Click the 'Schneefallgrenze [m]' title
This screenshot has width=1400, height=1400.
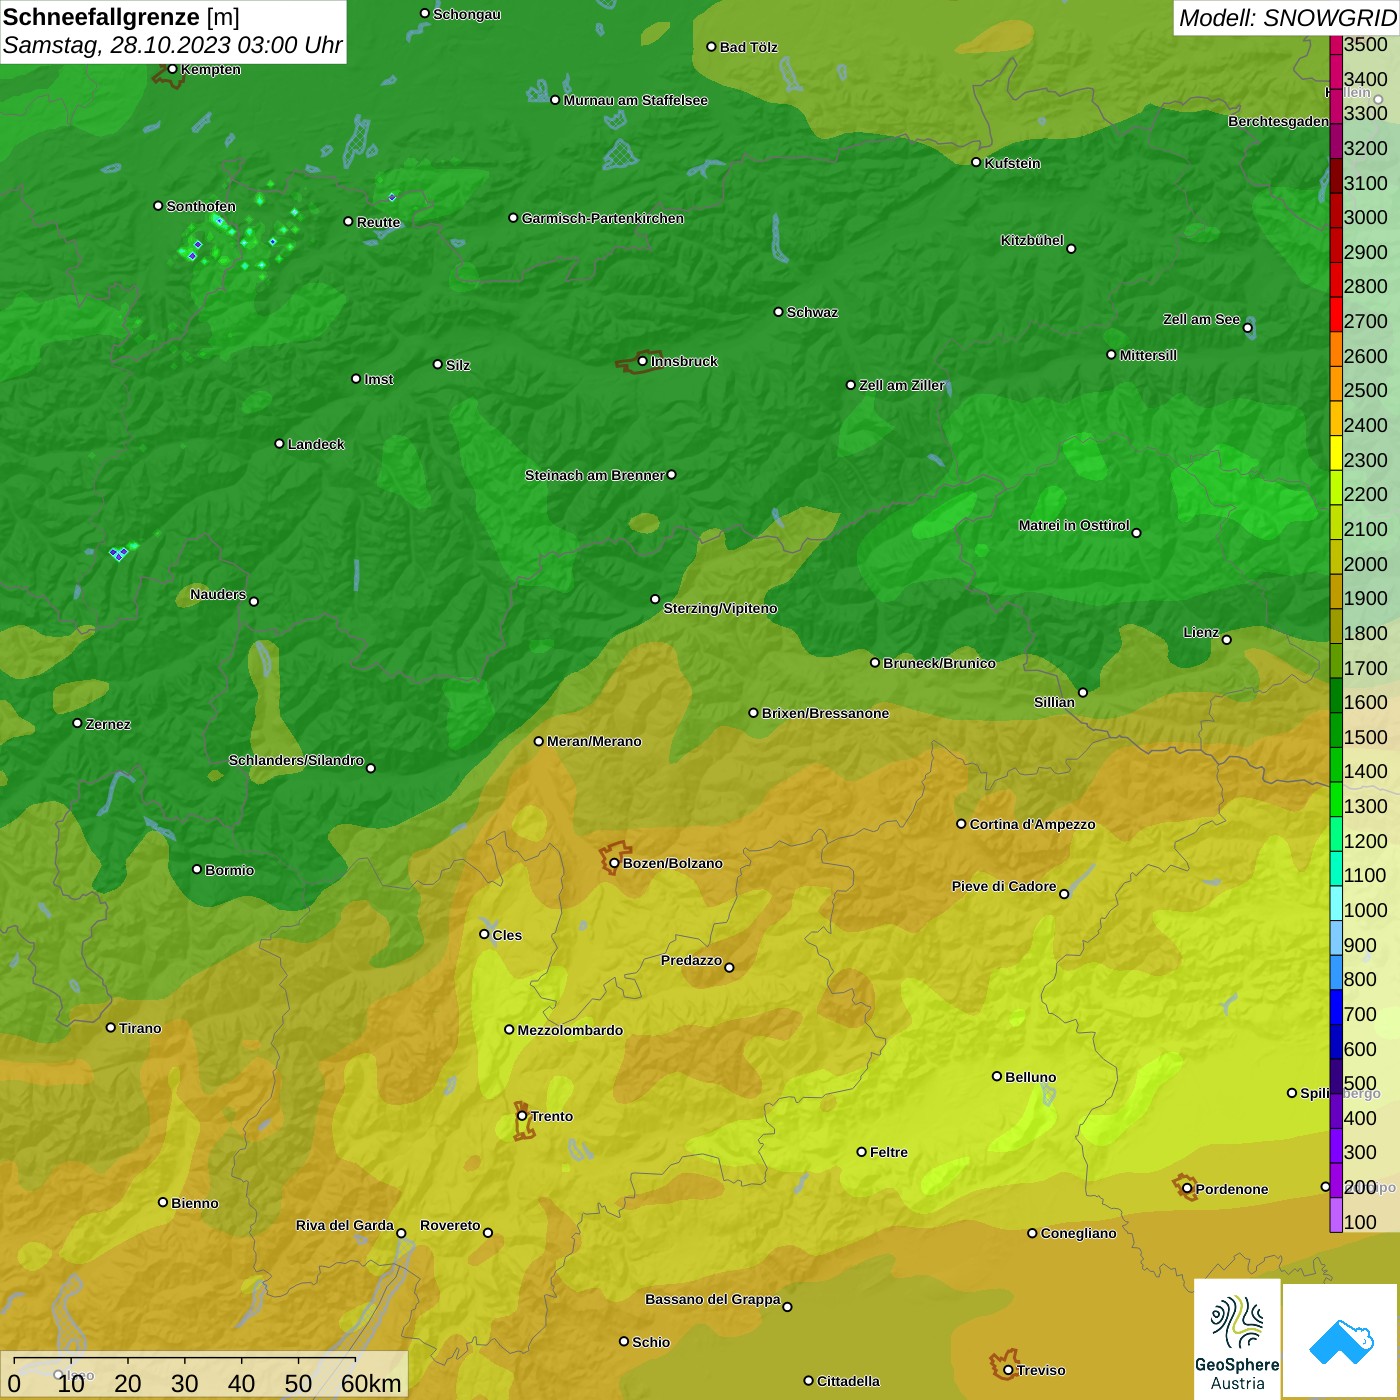click(x=121, y=17)
